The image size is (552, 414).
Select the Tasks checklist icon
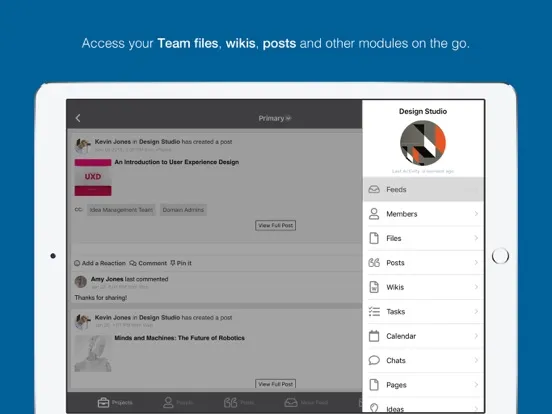(x=374, y=312)
